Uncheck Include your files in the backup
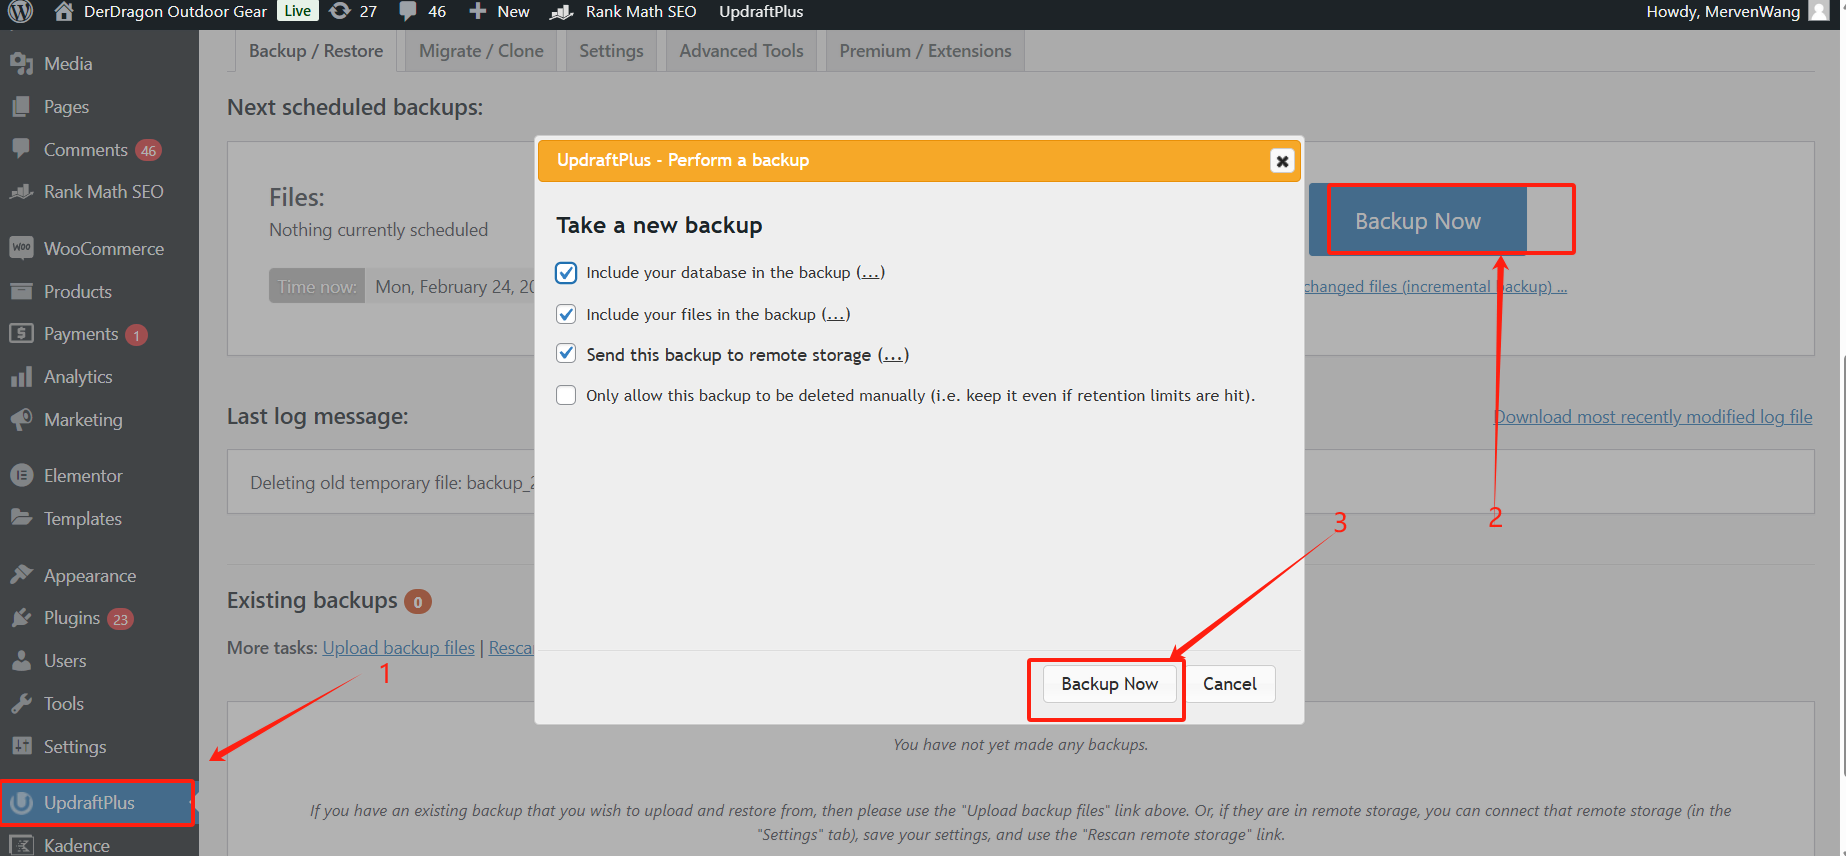 pyautogui.click(x=566, y=314)
